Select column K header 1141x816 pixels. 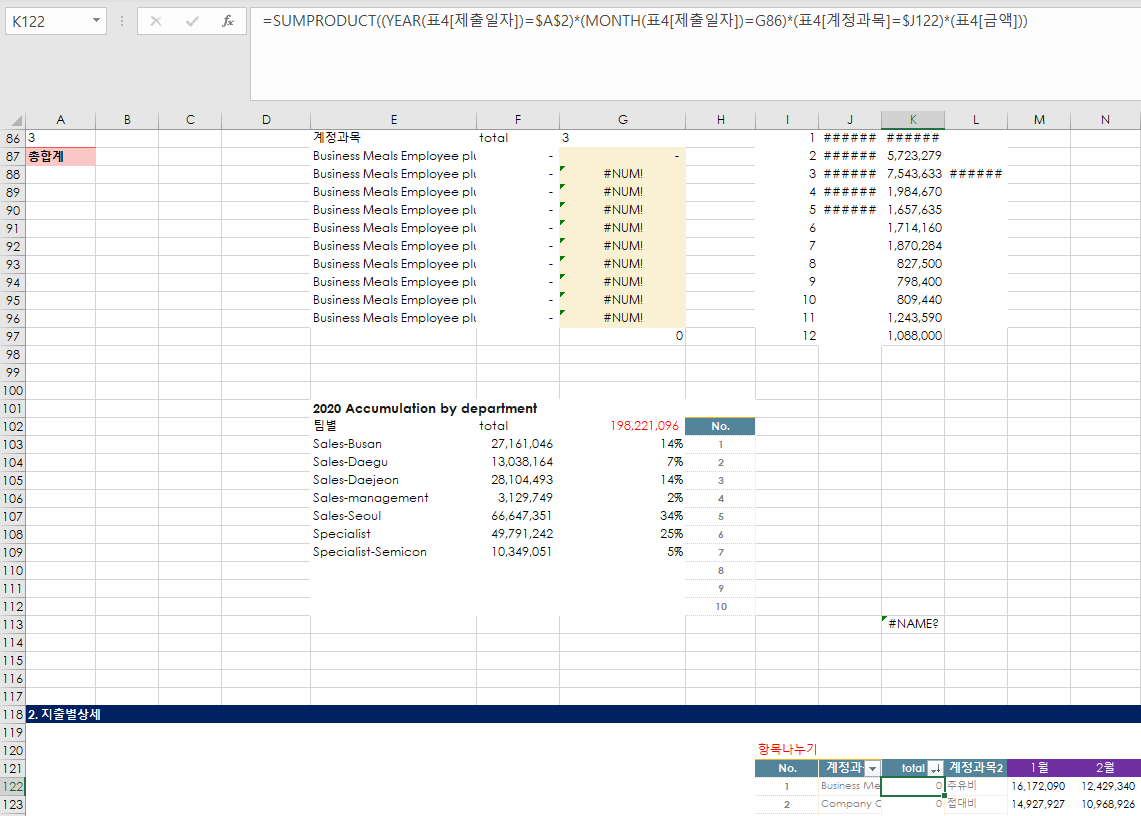913,120
